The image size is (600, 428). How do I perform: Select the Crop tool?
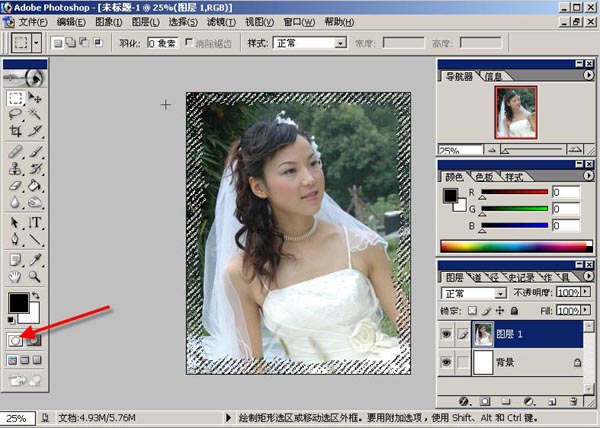pos(15,131)
